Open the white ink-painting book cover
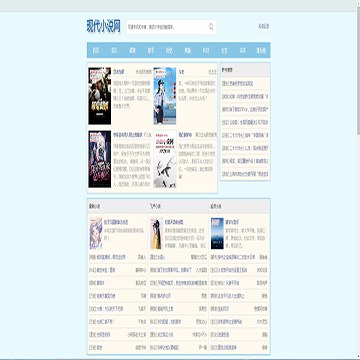Viewport: 360px width, 360px height. pos(165,159)
